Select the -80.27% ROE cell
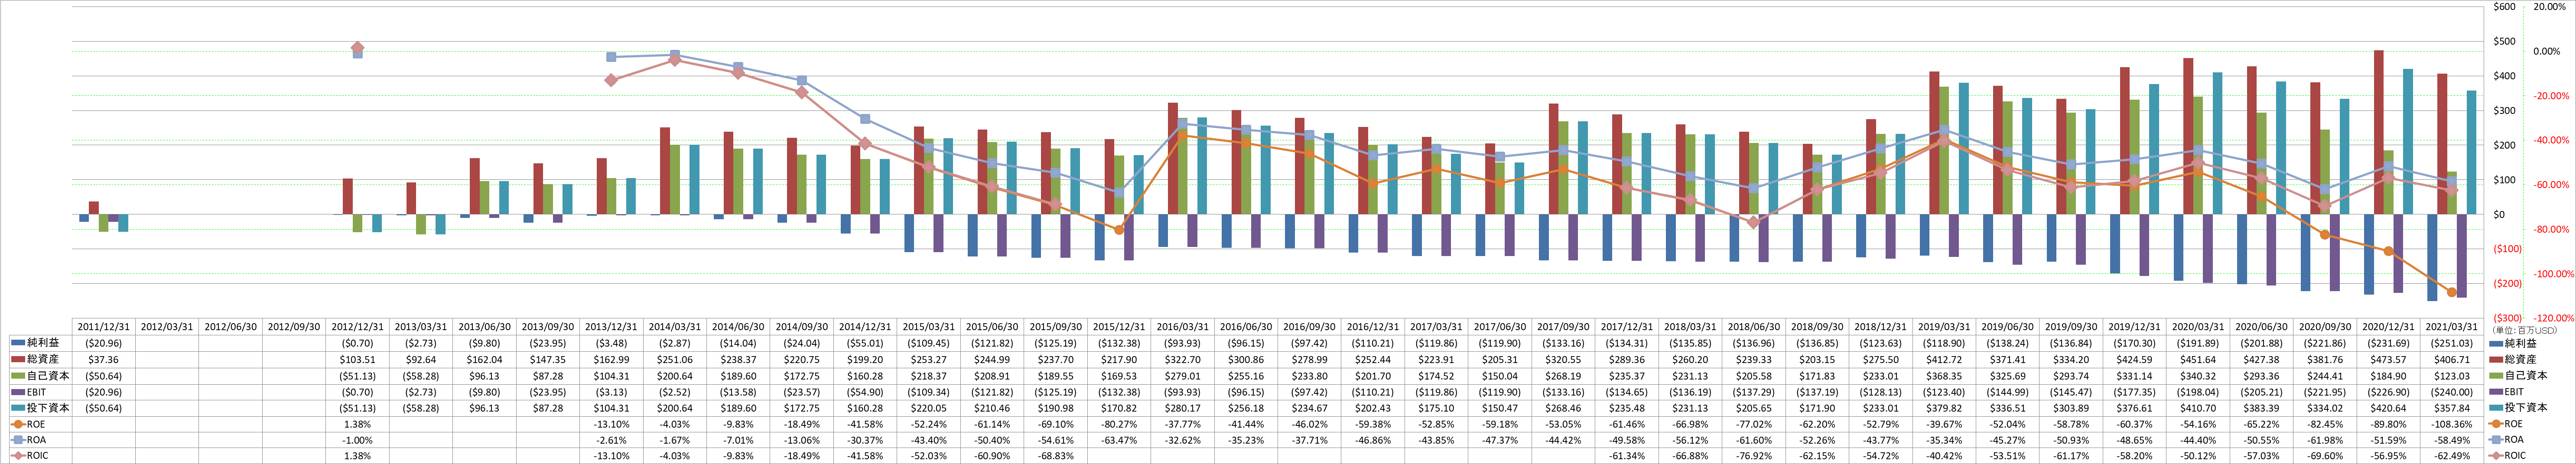 (1119, 424)
